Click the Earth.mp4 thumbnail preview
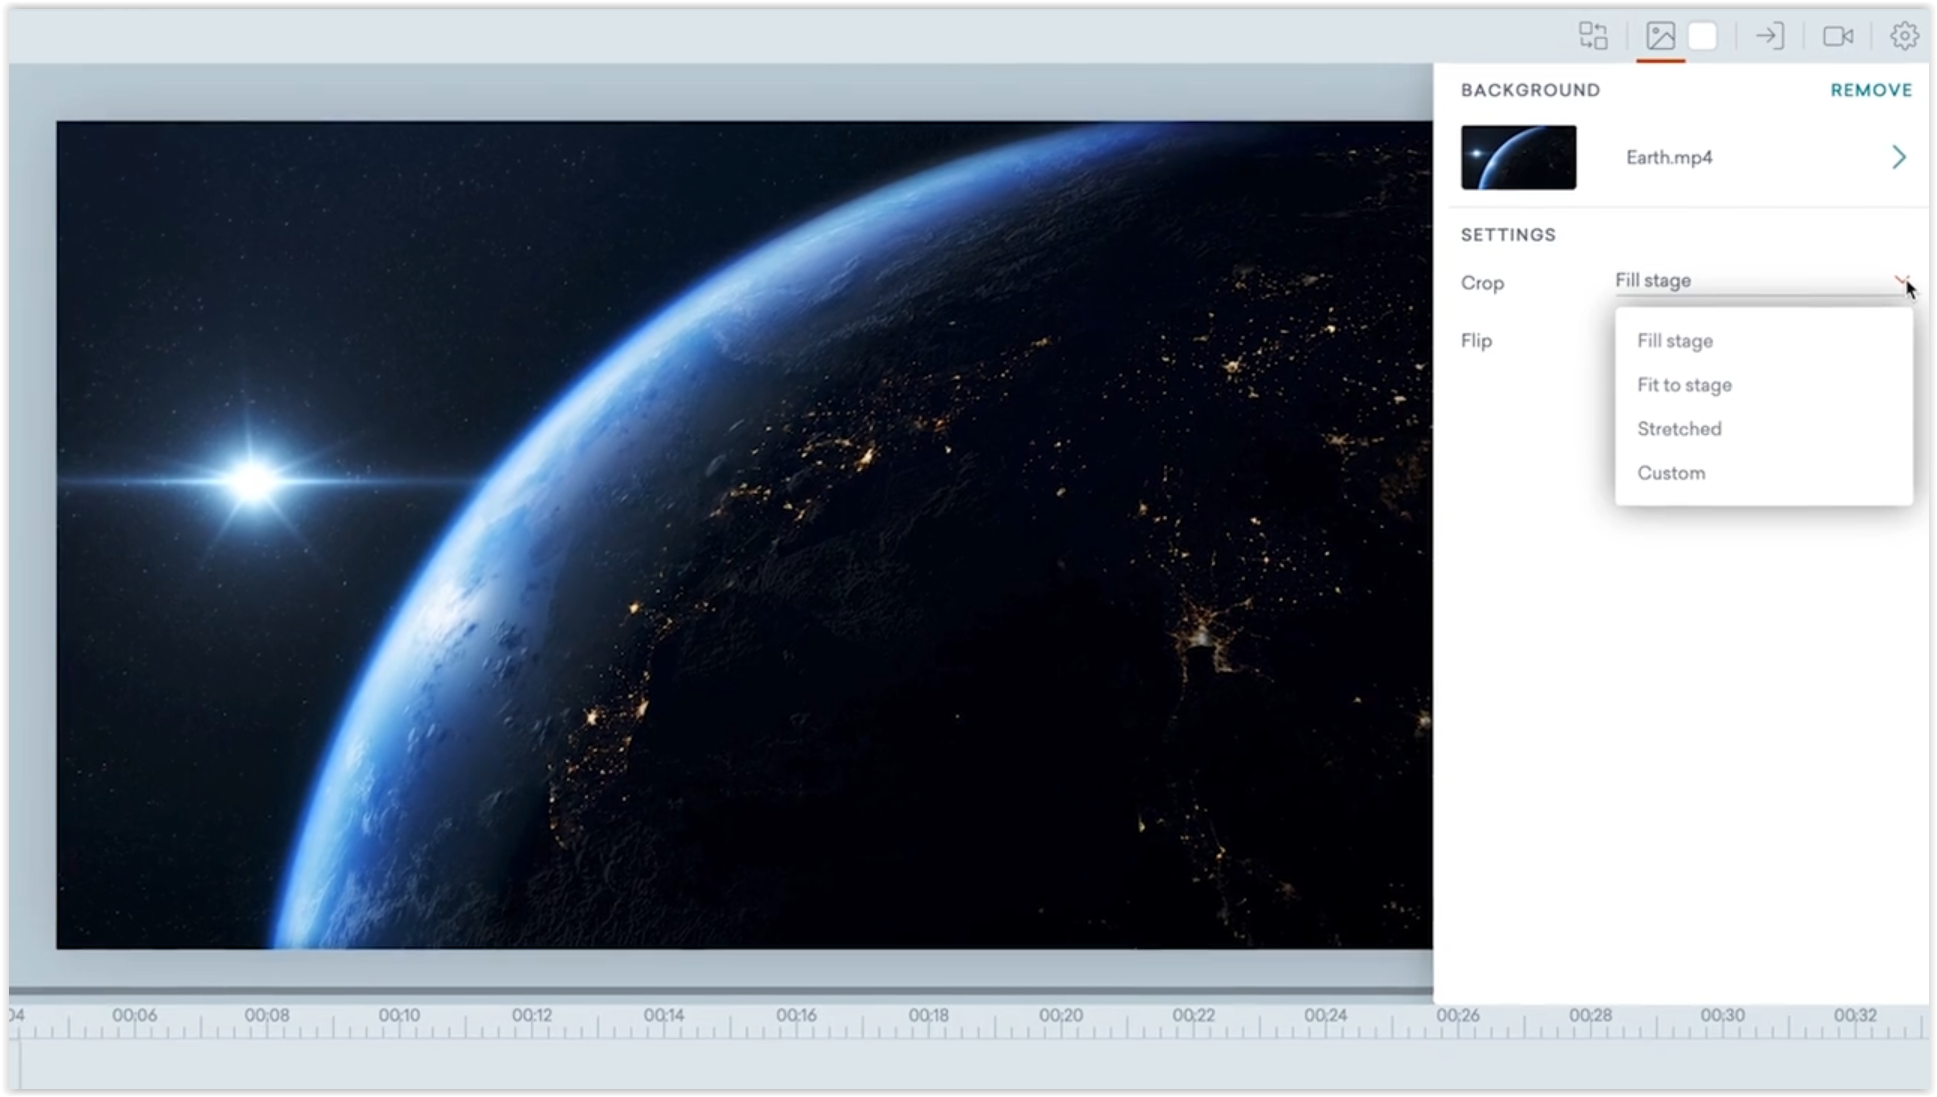The height and width of the screenshot is (1097, 1937). [x=1518, y=157]
